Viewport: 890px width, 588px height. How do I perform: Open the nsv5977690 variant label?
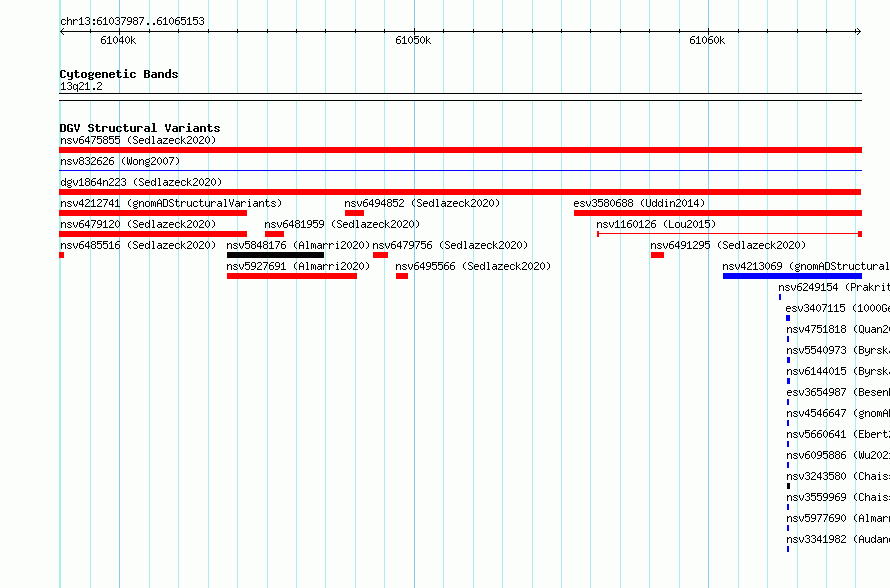[x=838, y=518]
